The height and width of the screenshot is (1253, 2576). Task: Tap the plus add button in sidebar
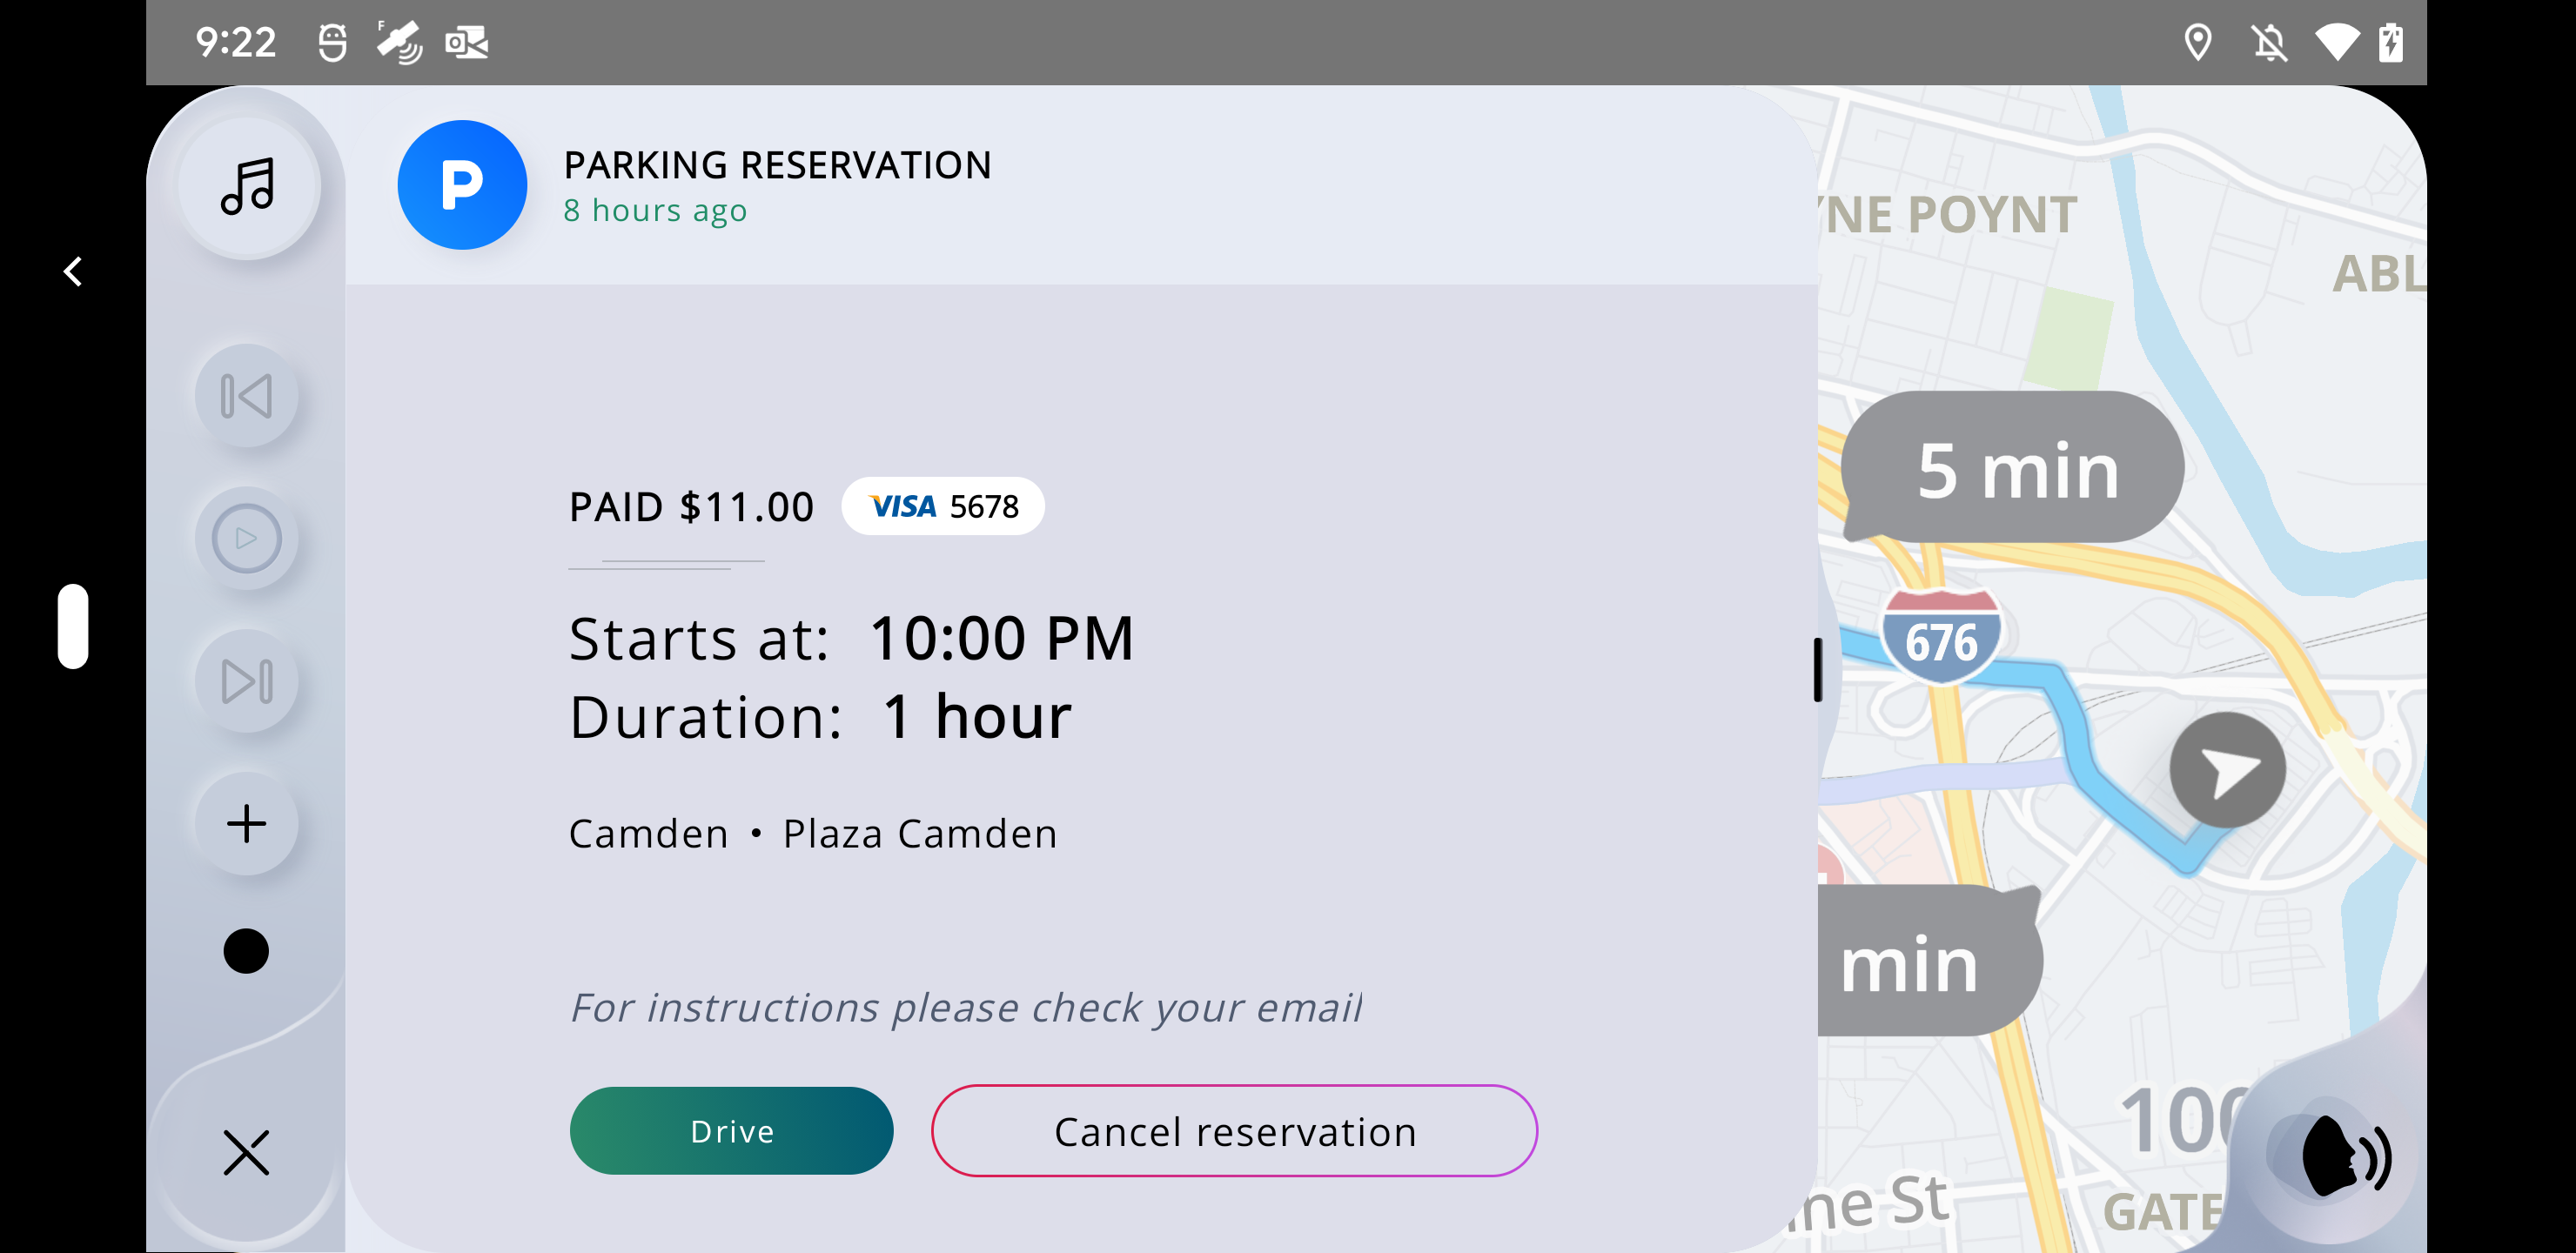coord(246,824)
